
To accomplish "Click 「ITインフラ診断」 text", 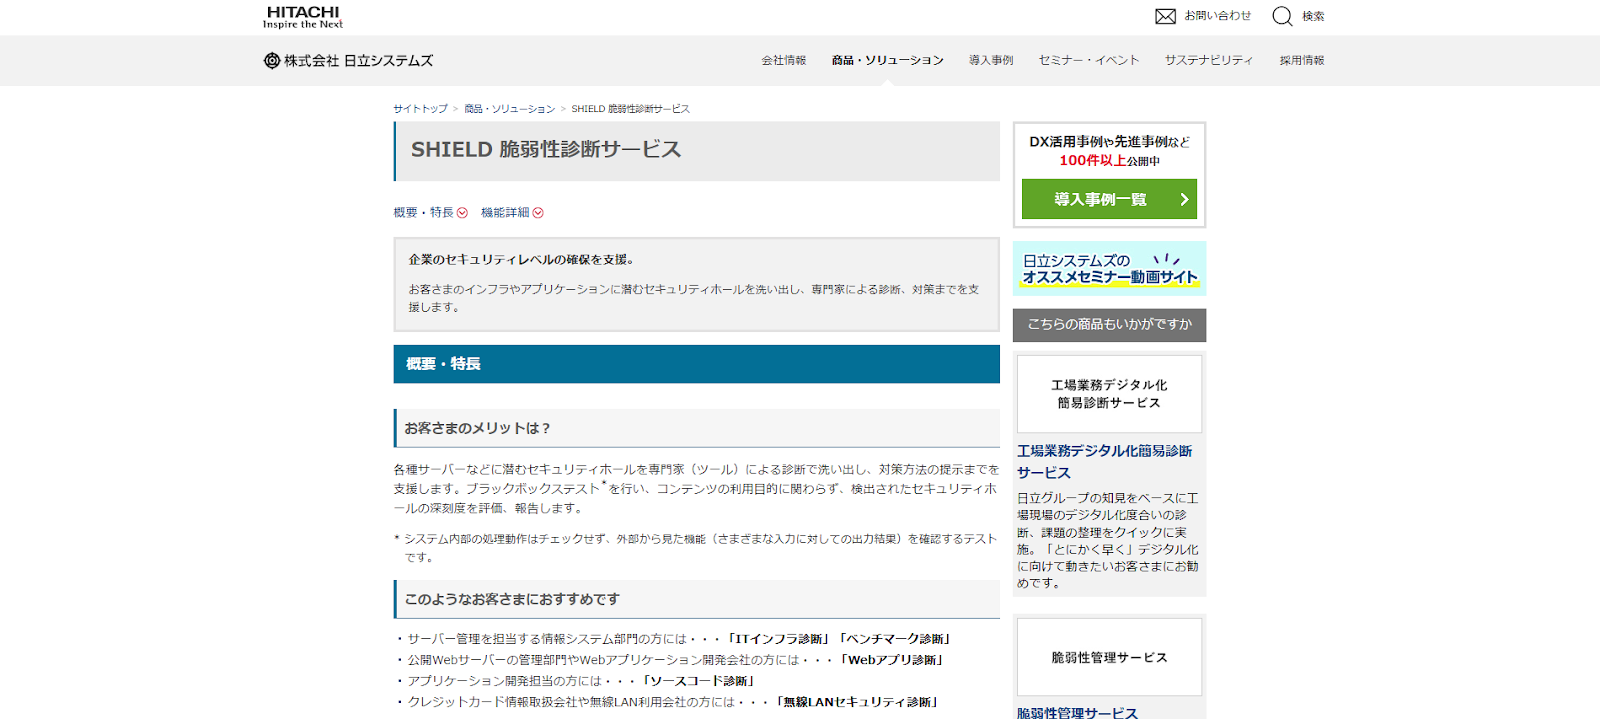I will [x=779, y=639].
